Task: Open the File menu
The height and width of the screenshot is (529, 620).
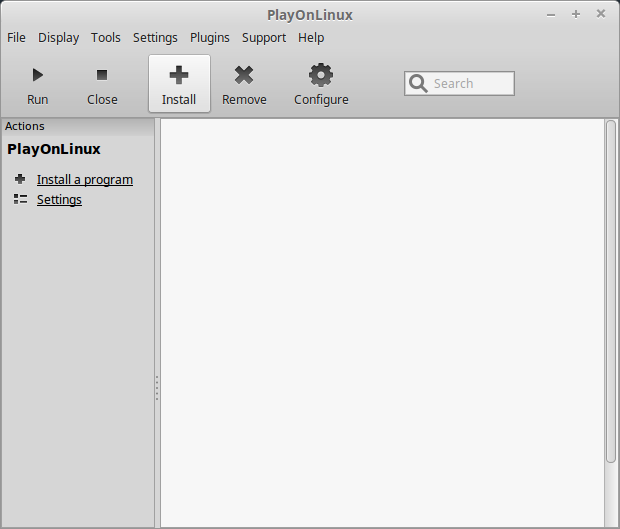Action: [16, 38]
